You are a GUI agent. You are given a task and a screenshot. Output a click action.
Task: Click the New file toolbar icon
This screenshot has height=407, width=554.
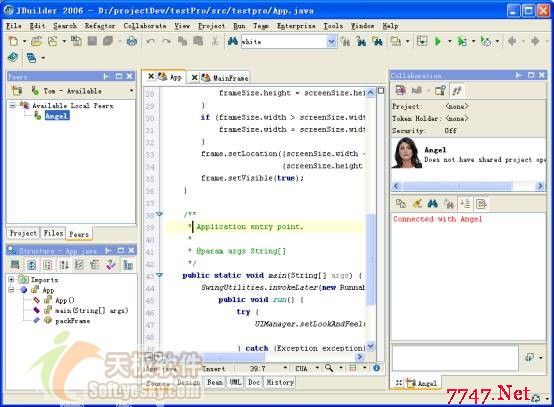(13, 41)
